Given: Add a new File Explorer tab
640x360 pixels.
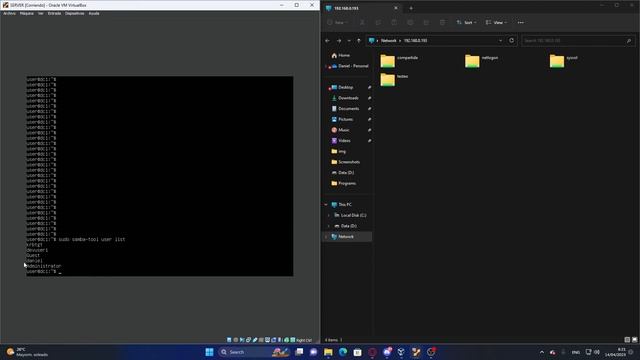Looking at the screenshot, I should coord(411,8).
